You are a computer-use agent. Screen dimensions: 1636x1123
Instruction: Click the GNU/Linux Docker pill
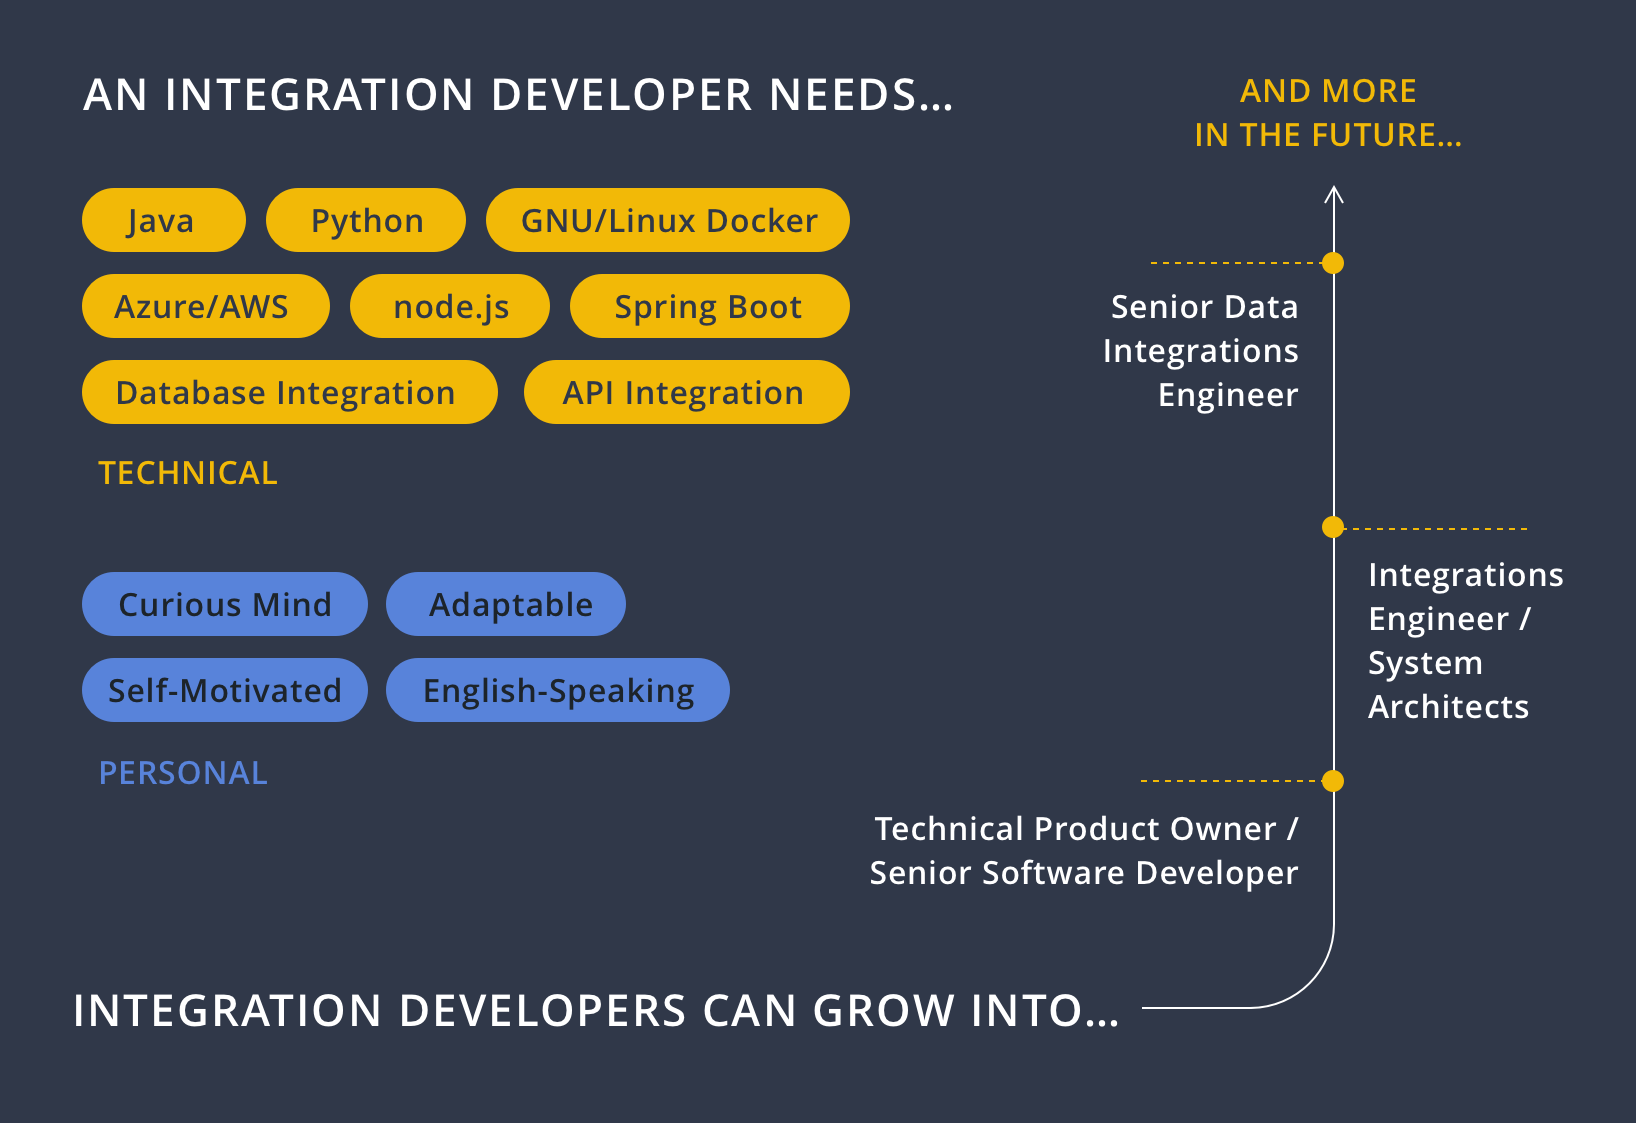coord(668,220)
